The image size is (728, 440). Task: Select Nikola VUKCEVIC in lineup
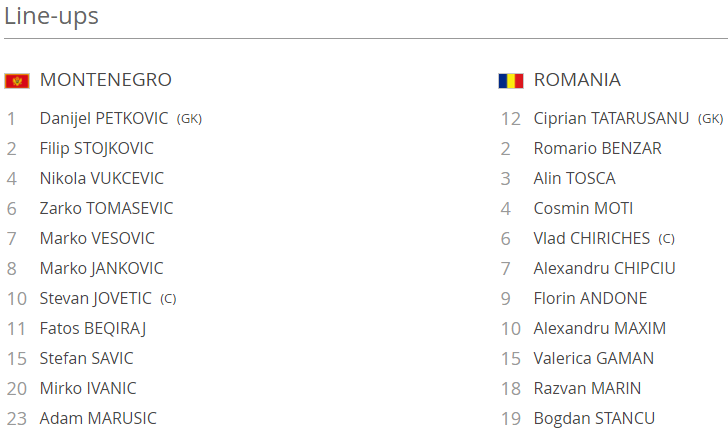[102, 179]
